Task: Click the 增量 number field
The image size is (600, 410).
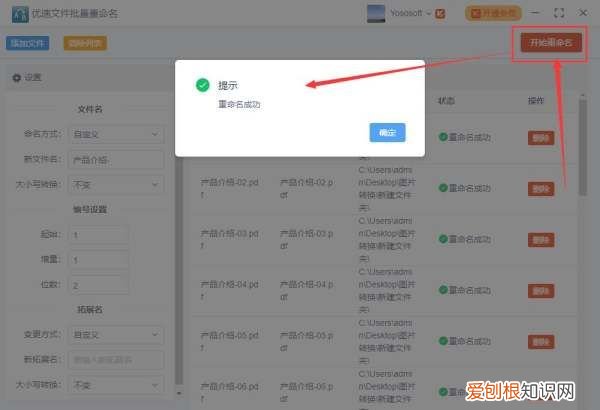Action: 99,260
